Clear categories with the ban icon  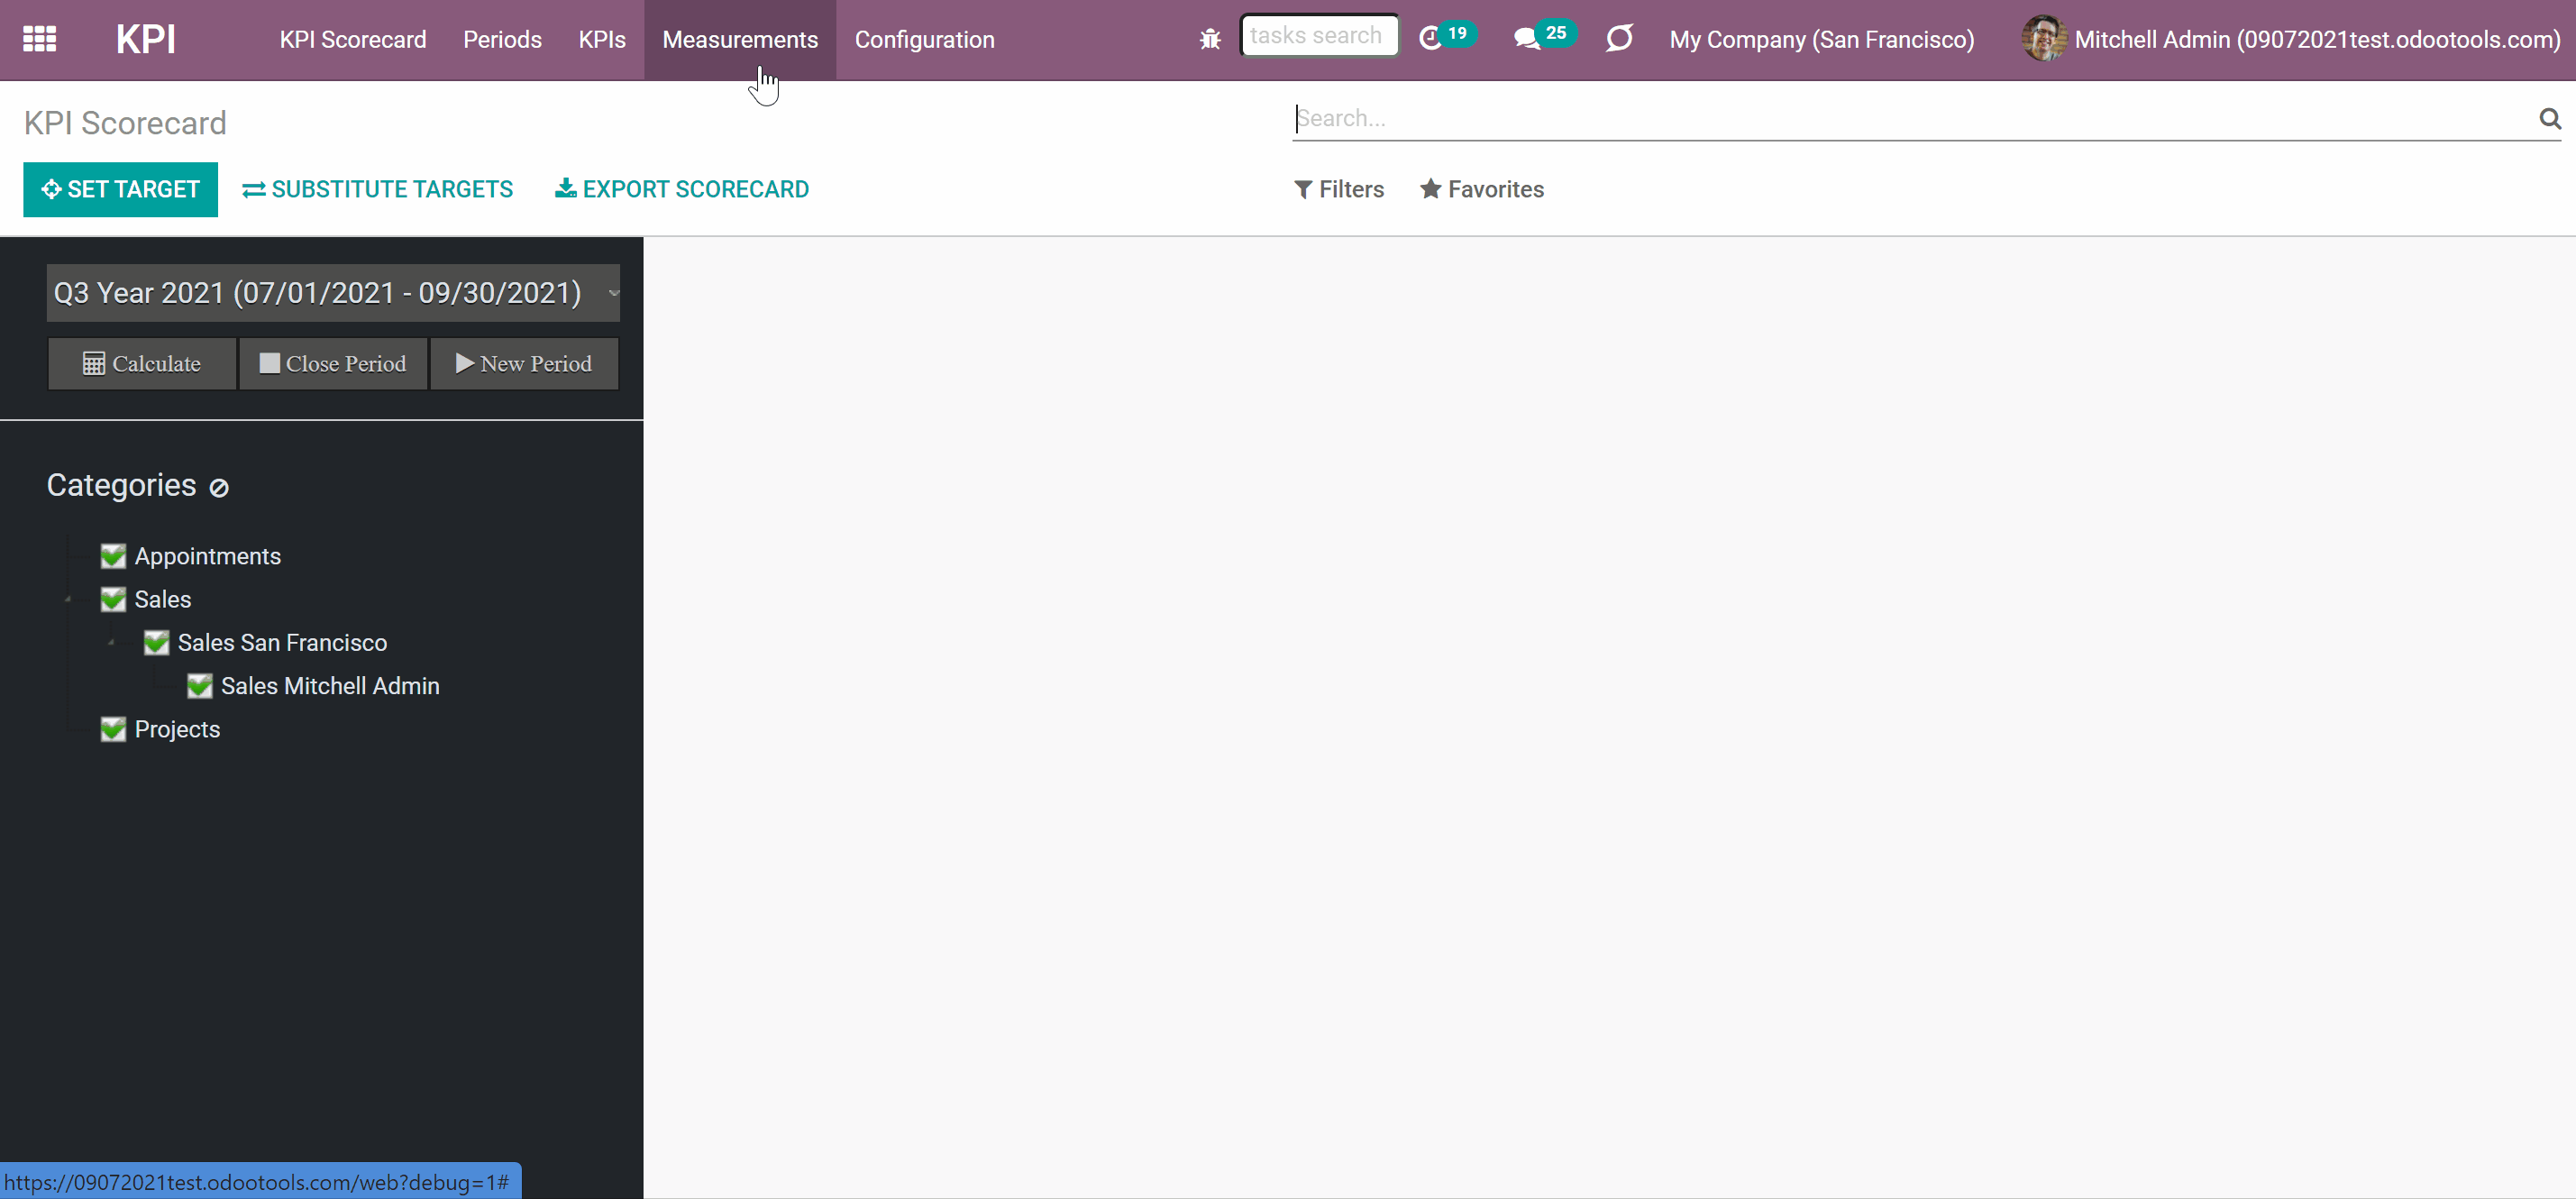click(x=219, y=488)
